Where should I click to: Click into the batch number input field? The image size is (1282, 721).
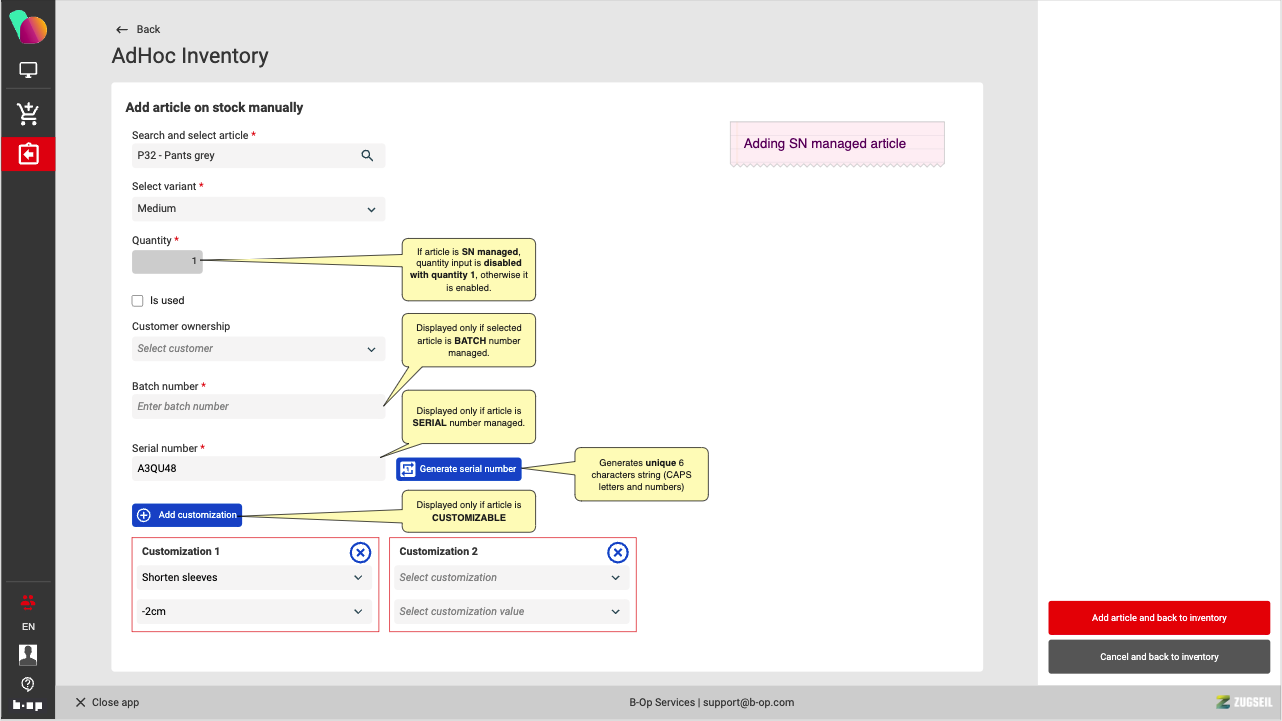(x=258, y=407)
